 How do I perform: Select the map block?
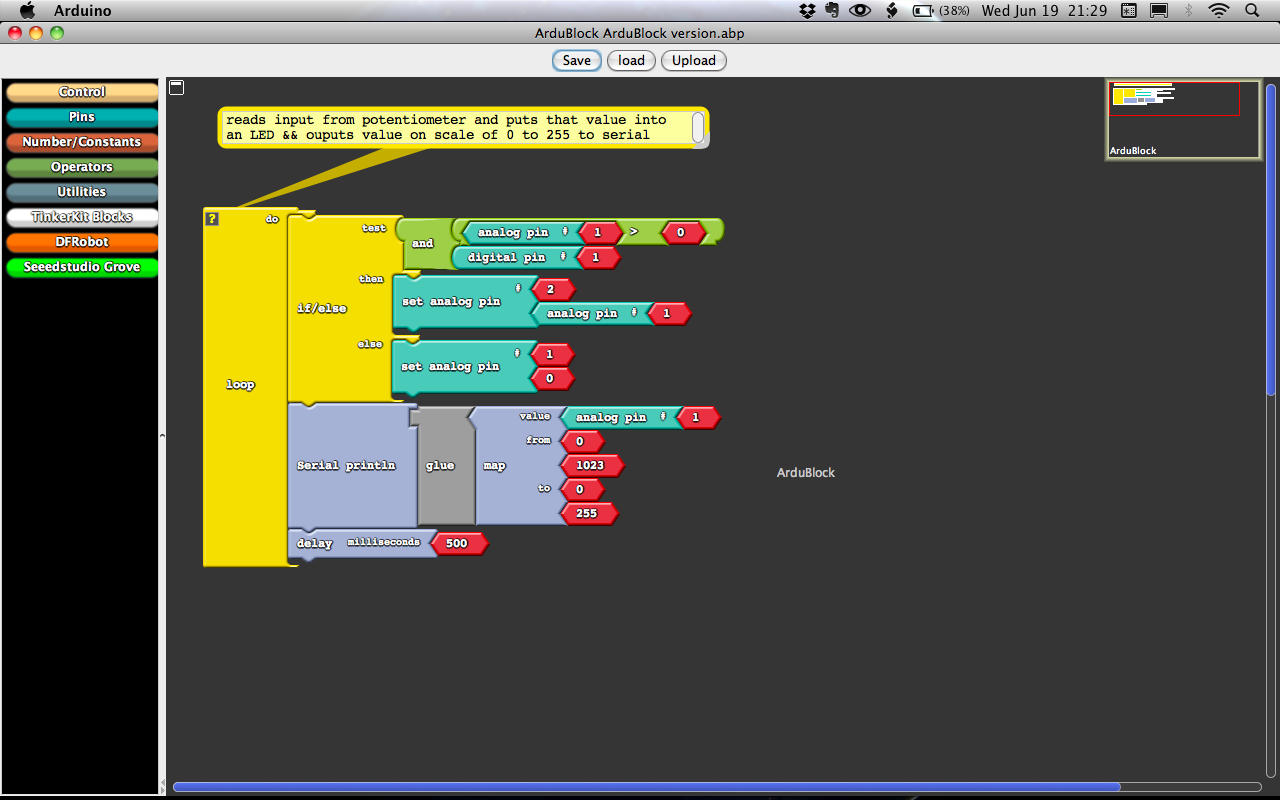[495, 465]
